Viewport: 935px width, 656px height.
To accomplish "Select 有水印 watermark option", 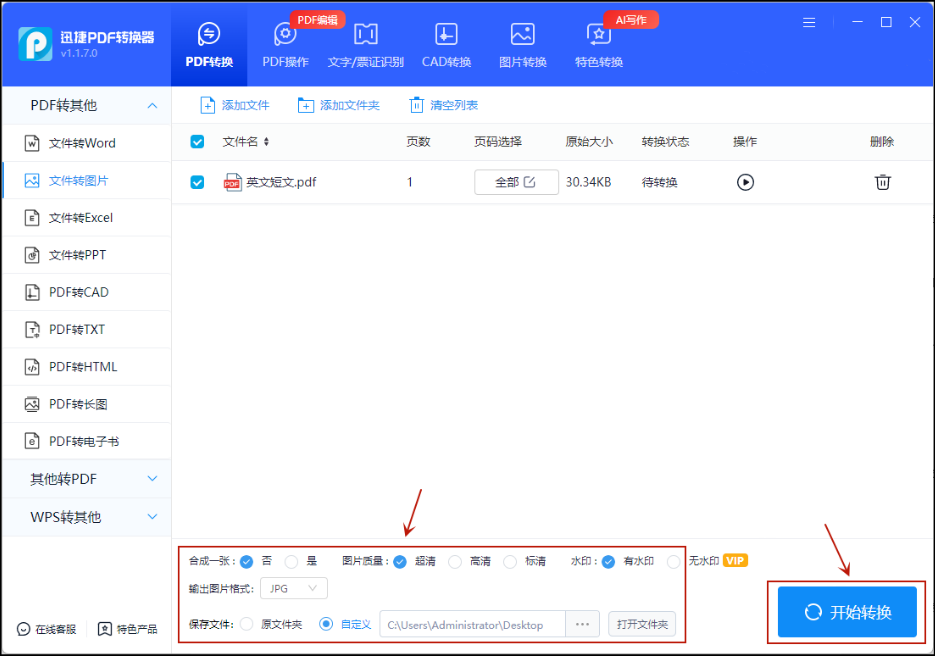I will [608, 562].
